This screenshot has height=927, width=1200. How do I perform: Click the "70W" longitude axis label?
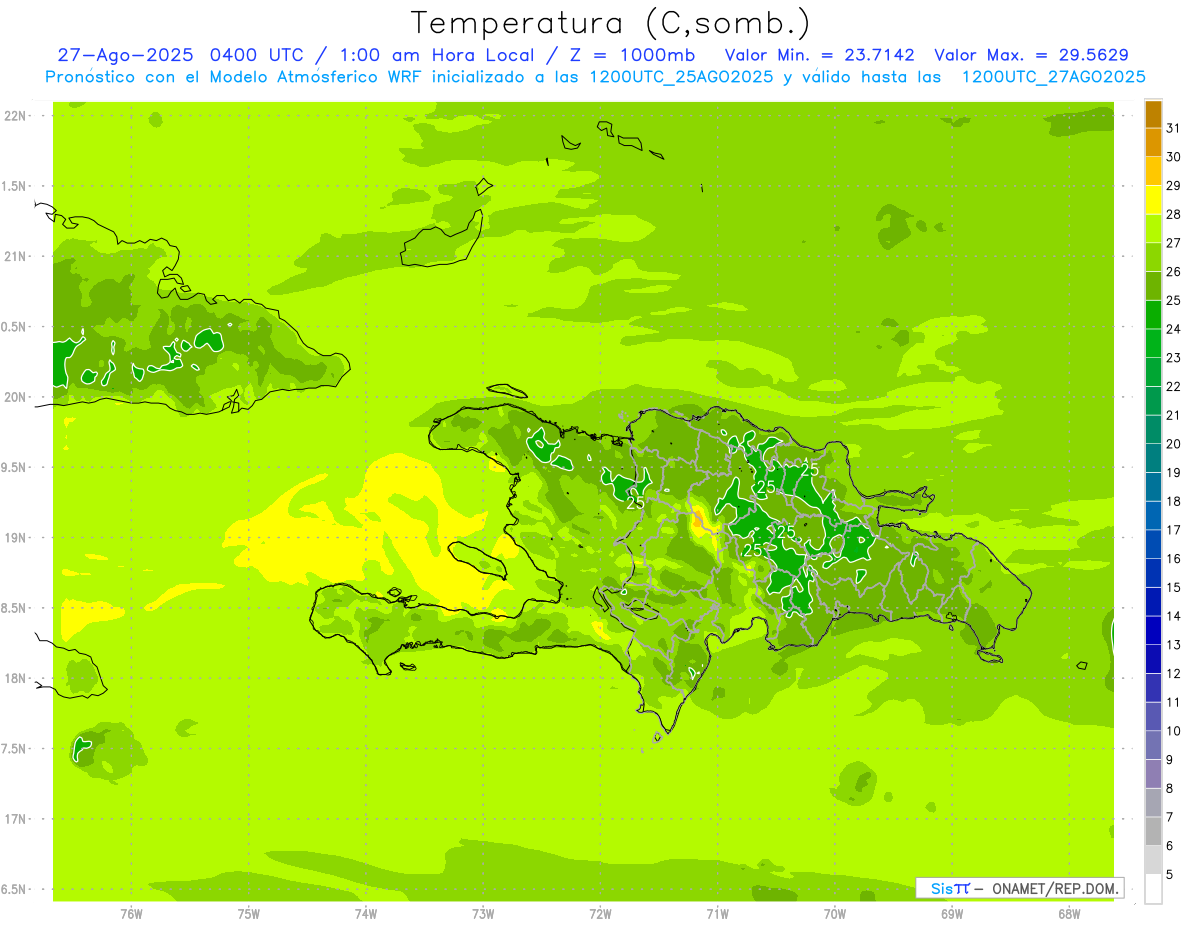tap(835, 913)
